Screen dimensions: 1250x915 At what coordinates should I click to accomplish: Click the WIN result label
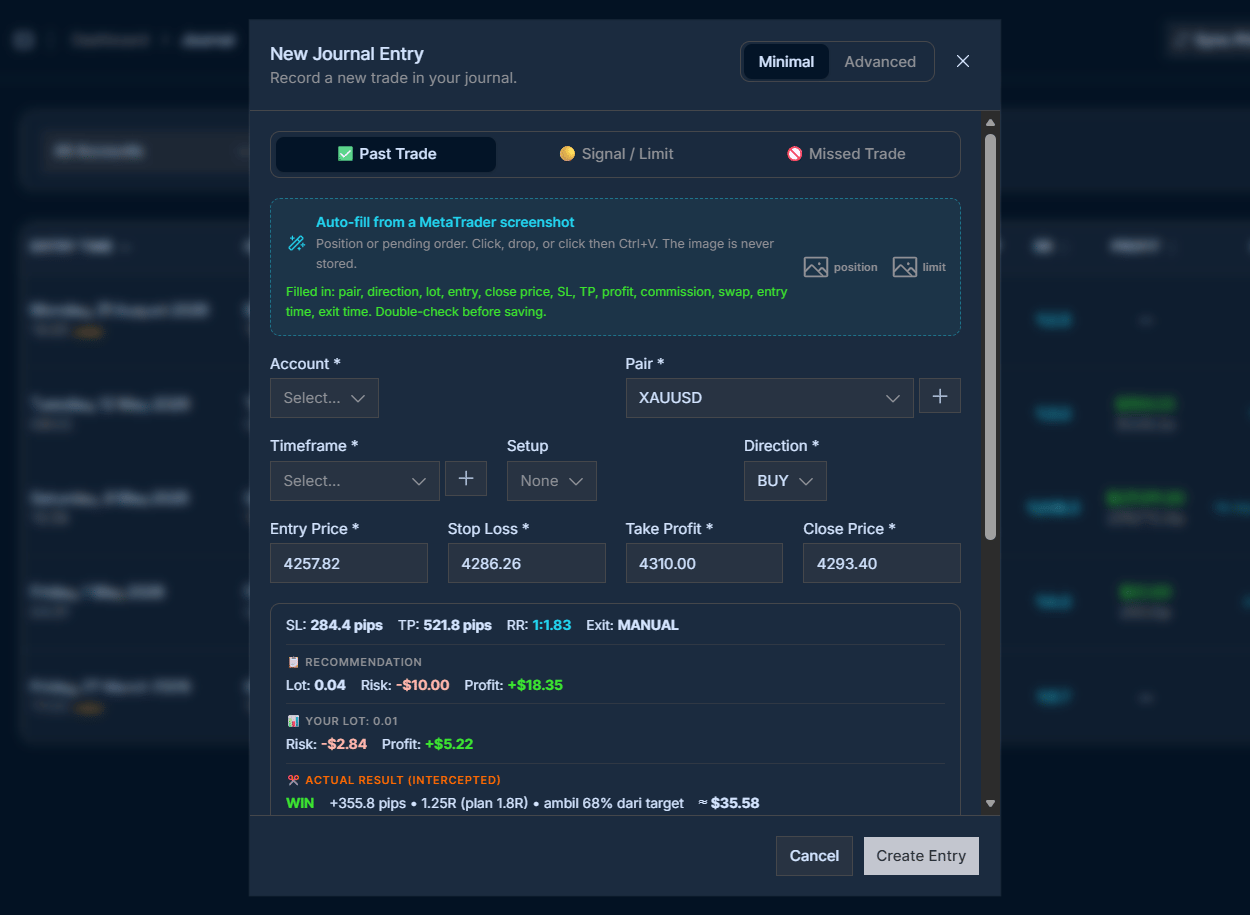point(300,803)
